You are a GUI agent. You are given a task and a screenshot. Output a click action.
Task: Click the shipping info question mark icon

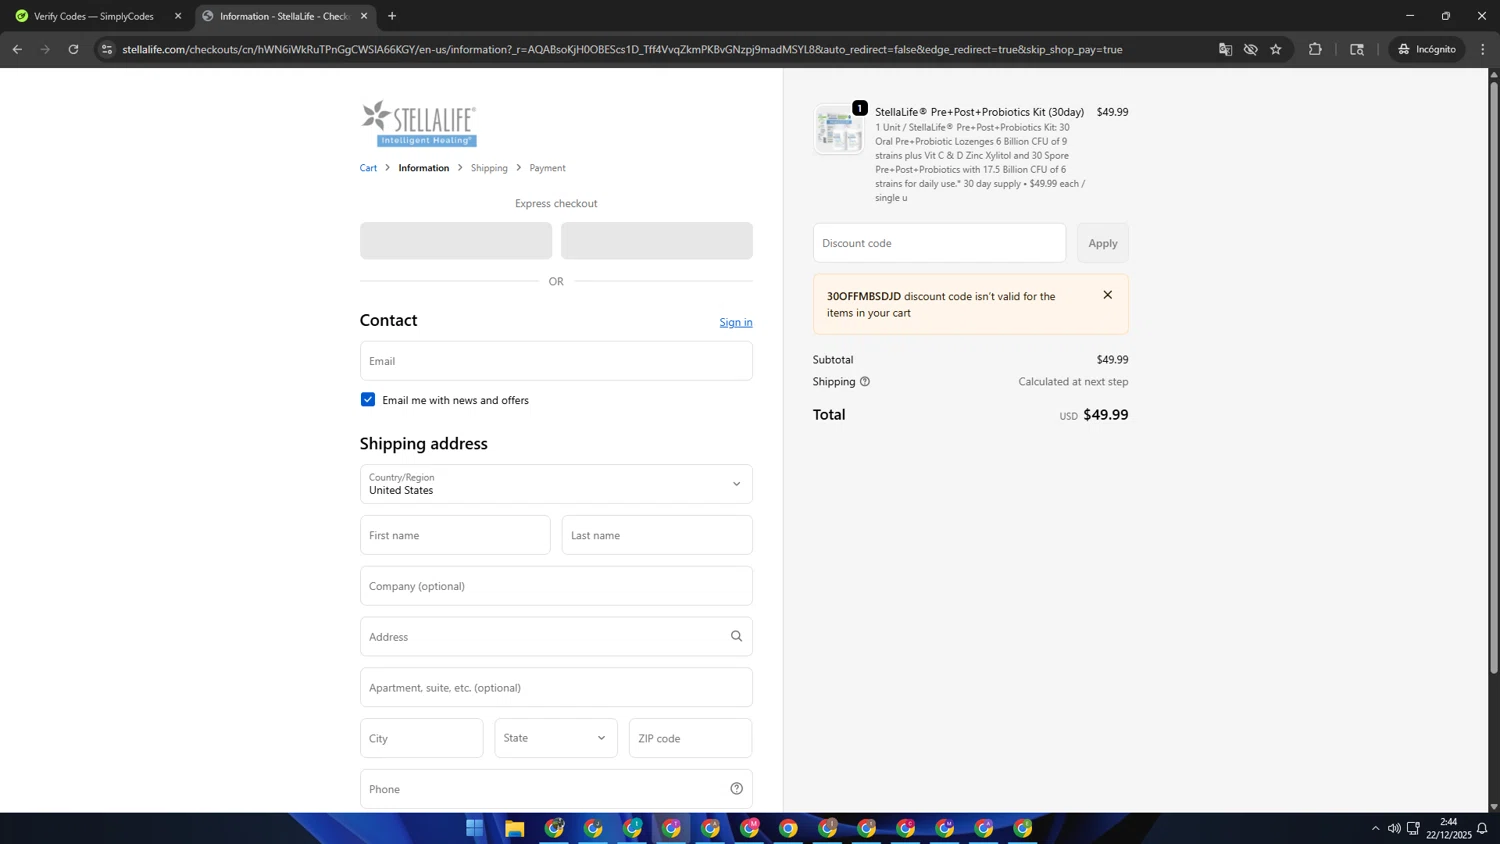click(865, 382)
